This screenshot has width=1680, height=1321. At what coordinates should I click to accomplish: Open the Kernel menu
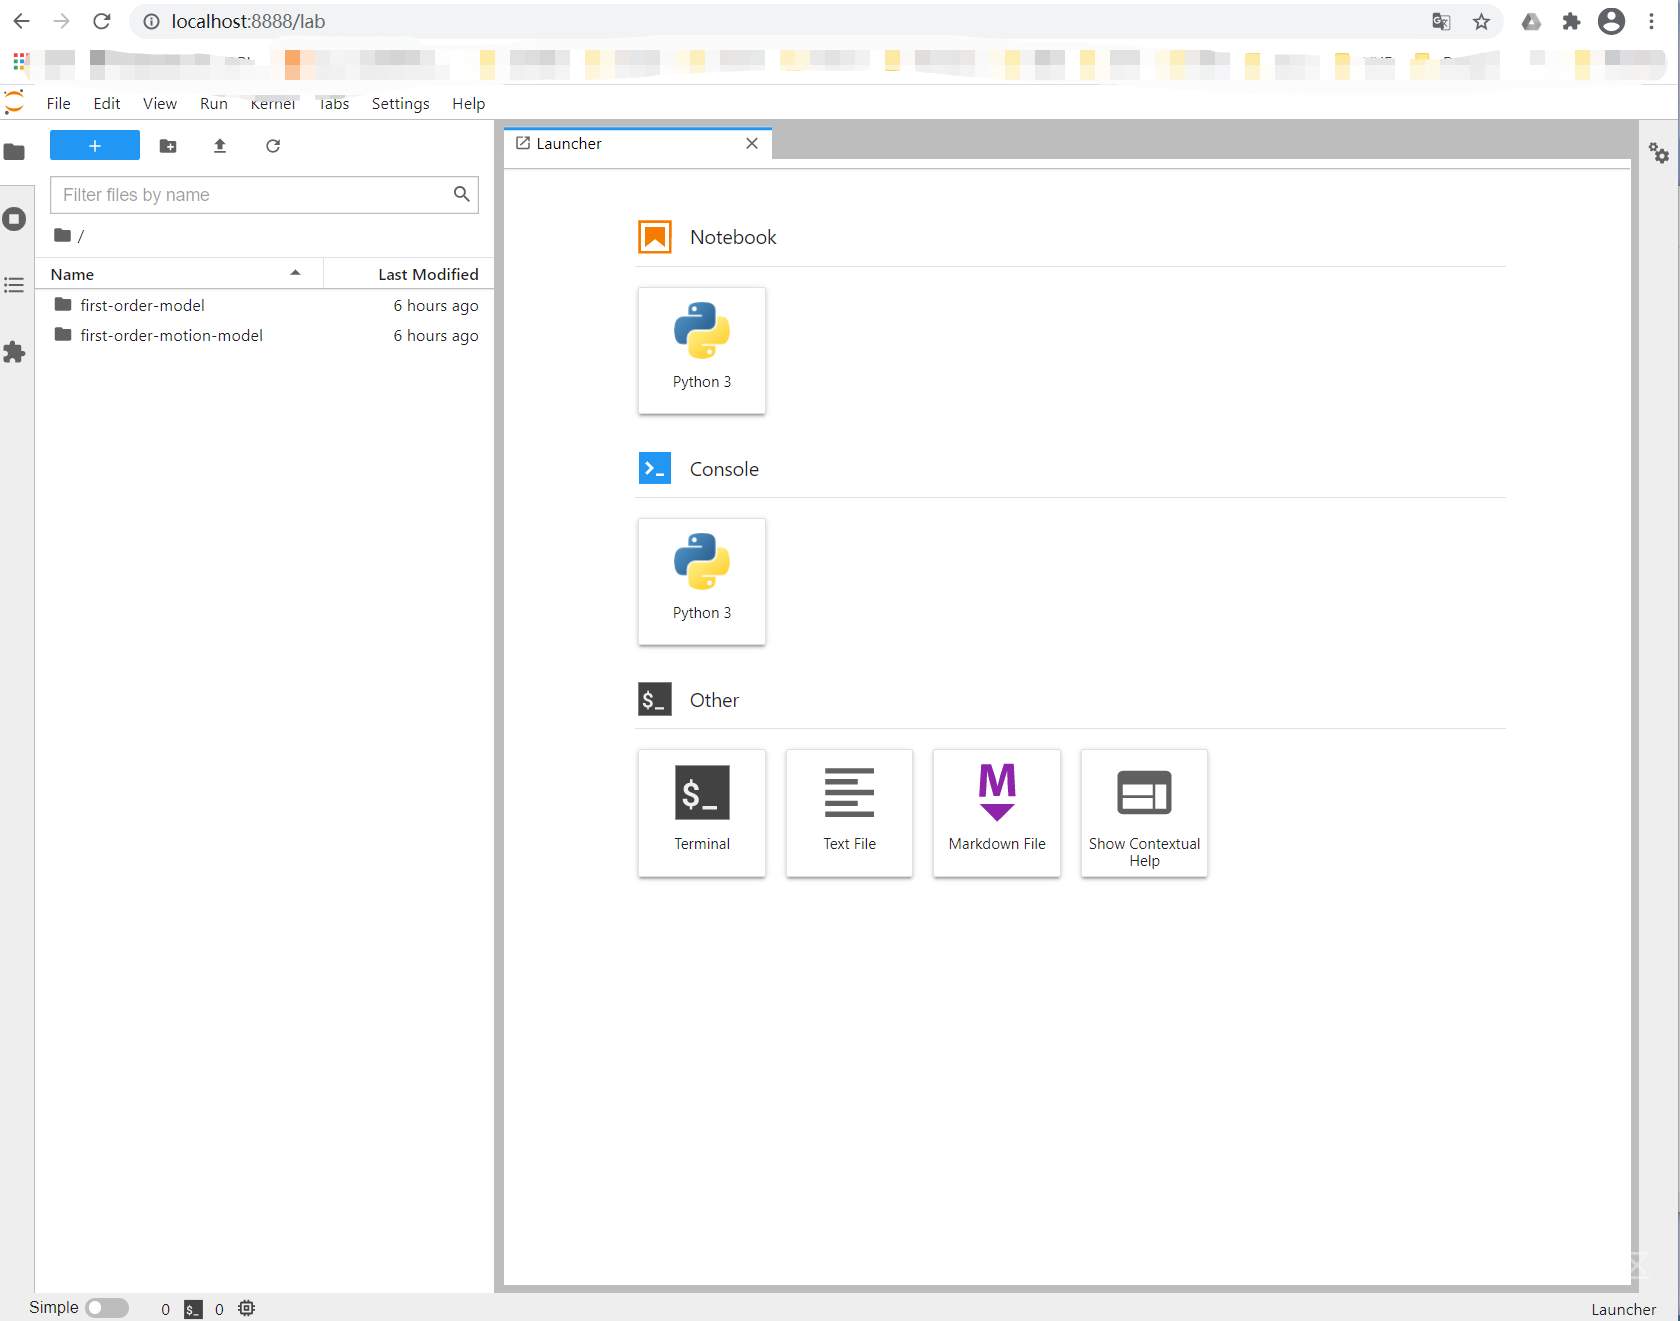pyautogui.click(x=273, y=103)
